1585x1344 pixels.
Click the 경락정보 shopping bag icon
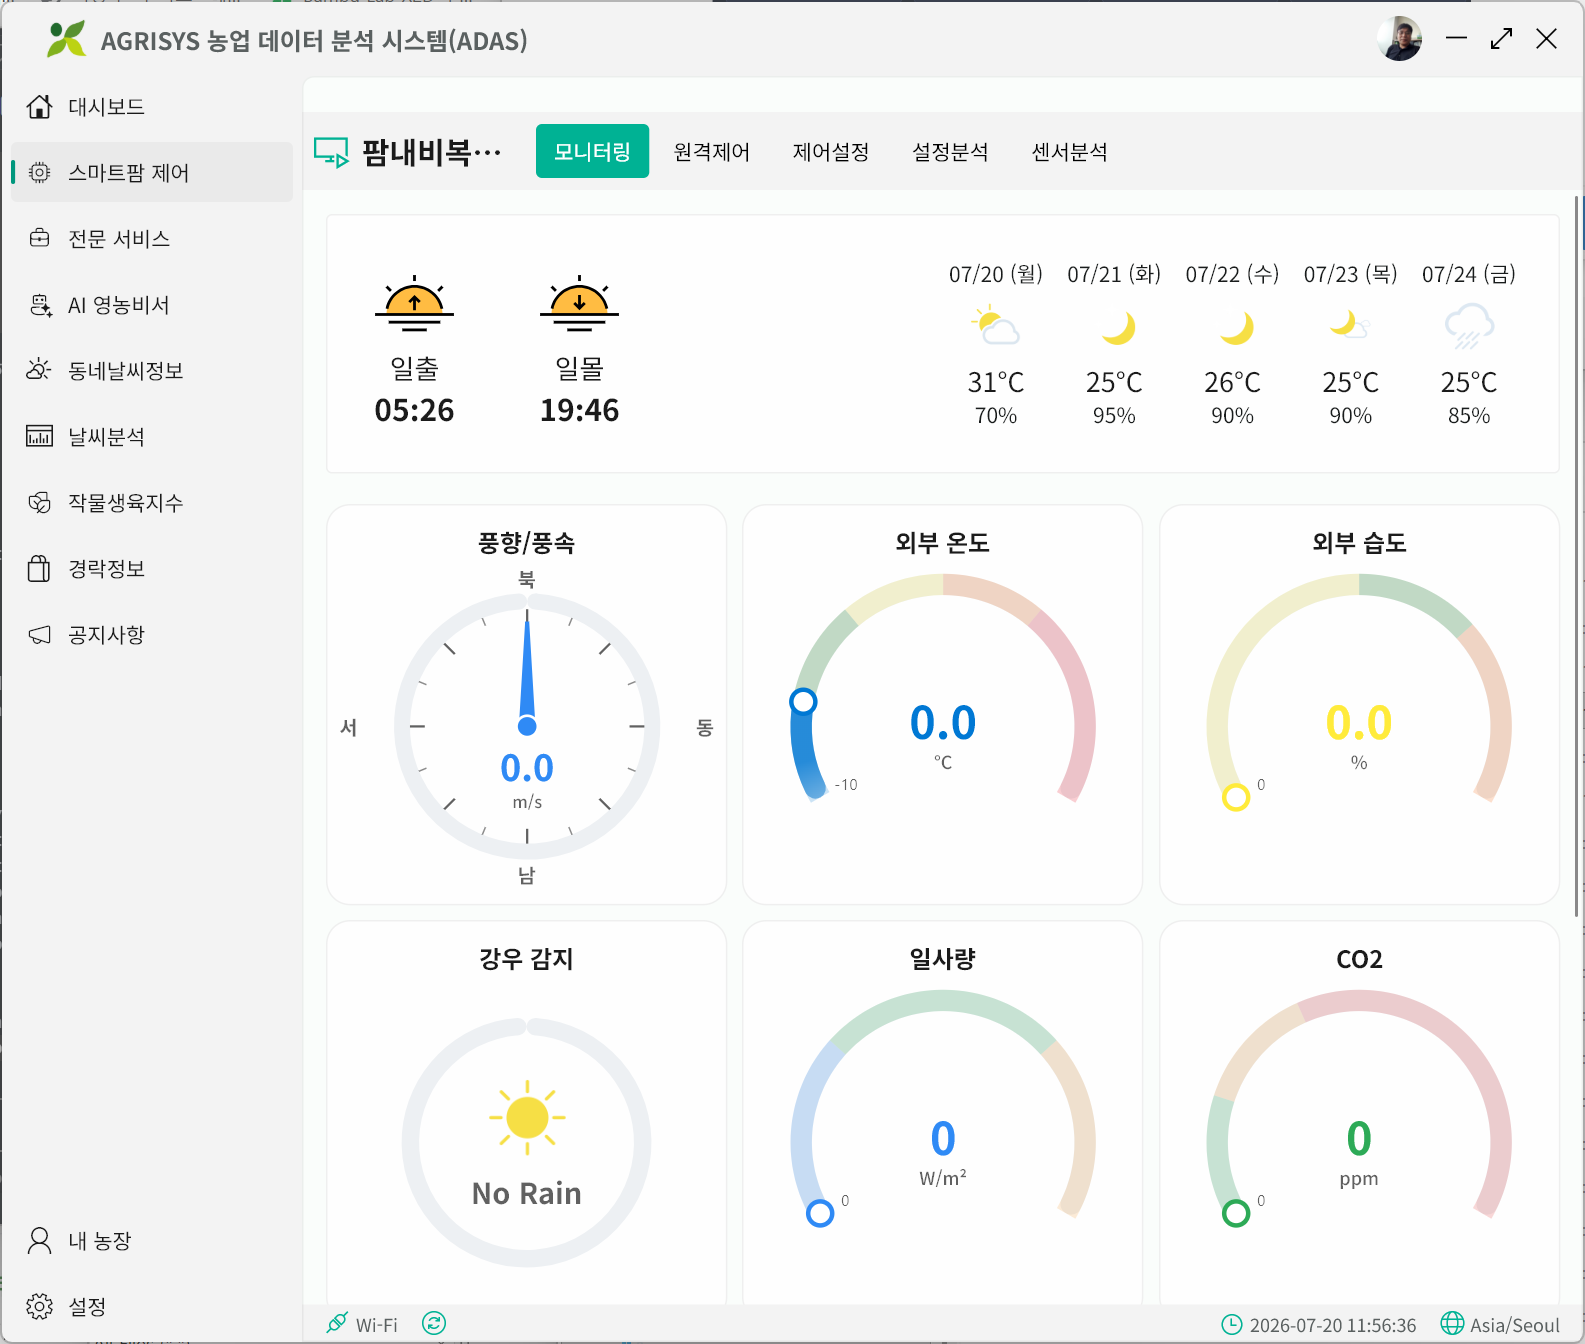pos(39,568)
